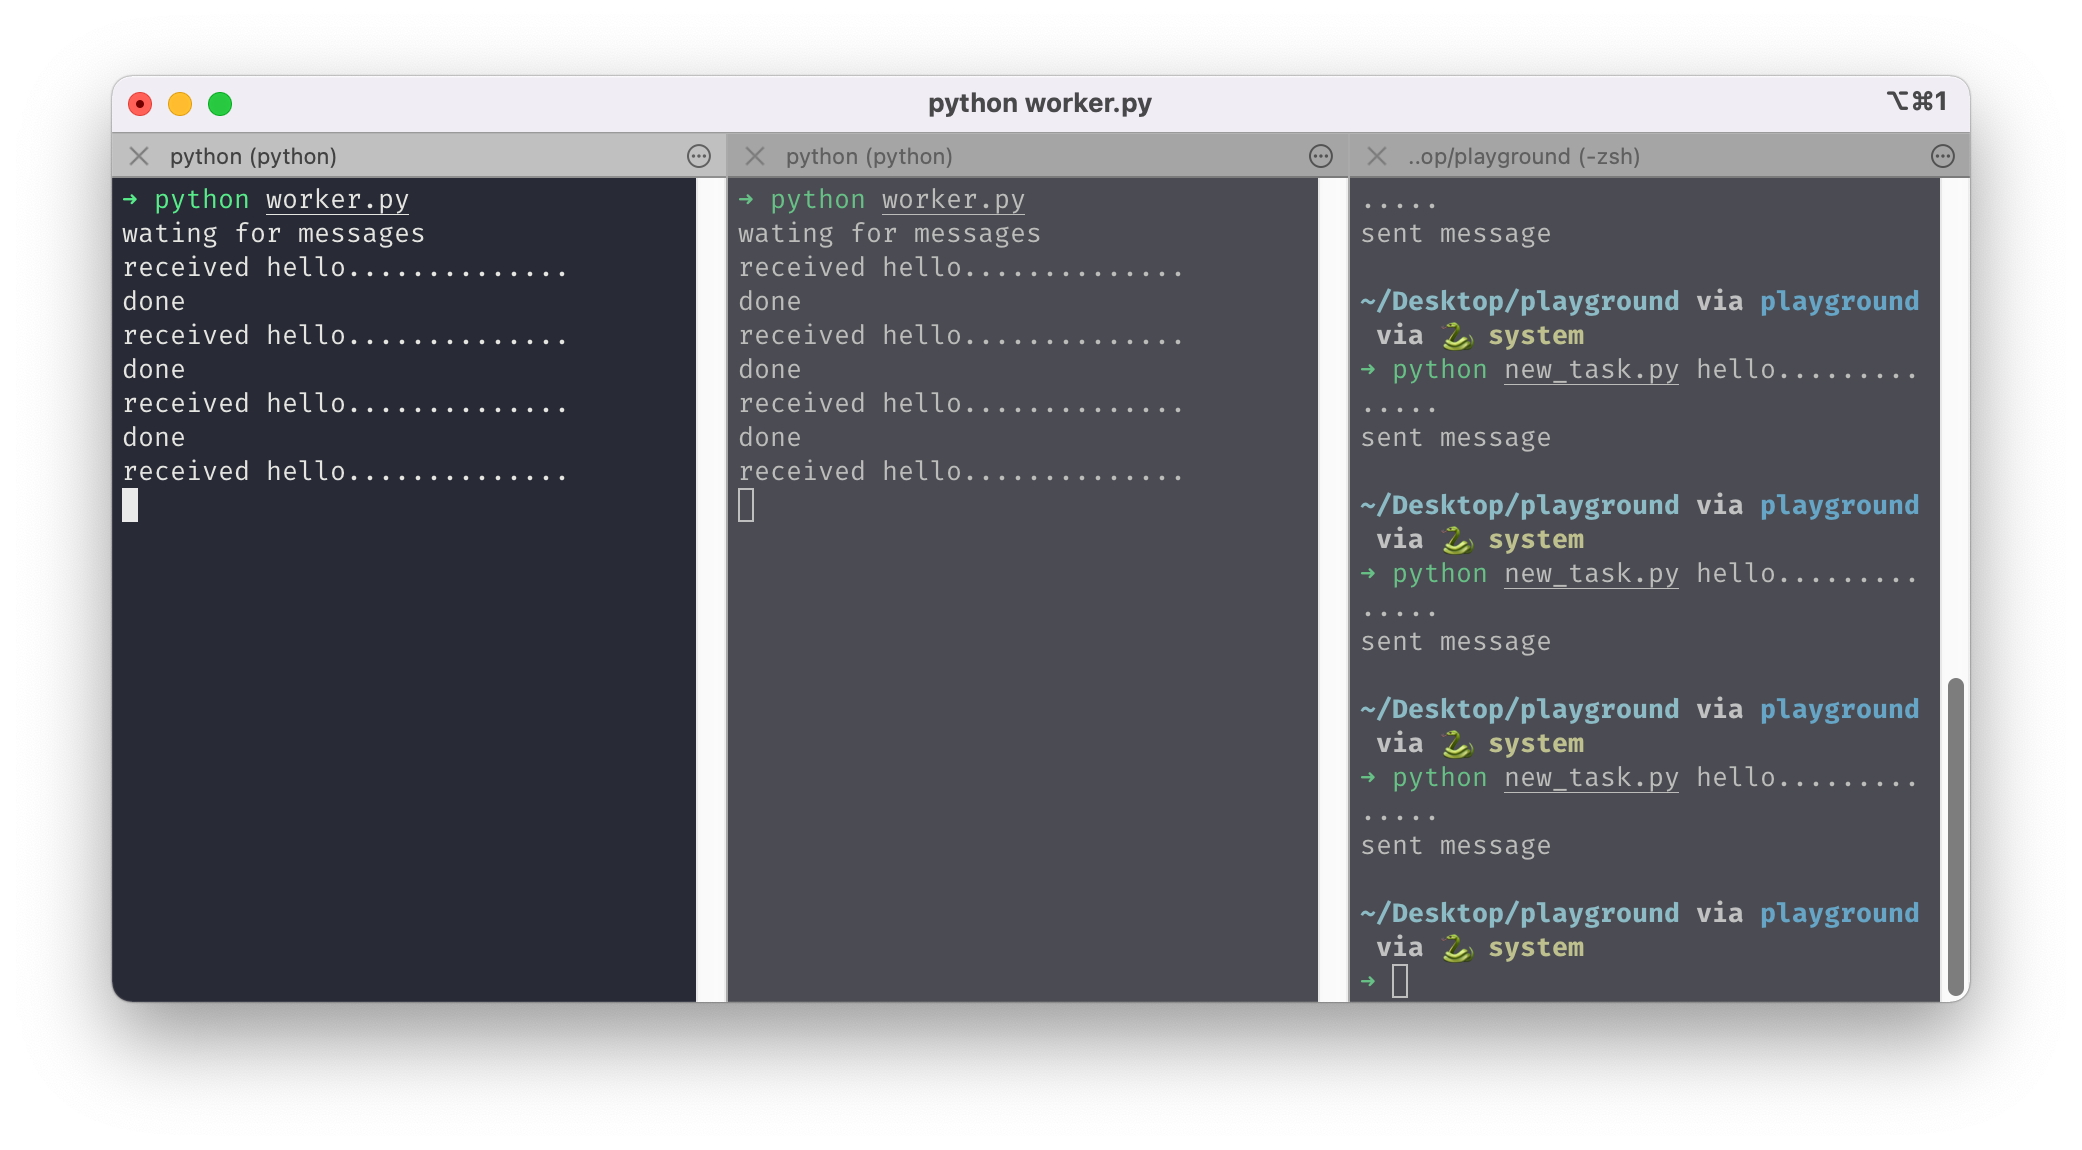
Task: Click the window title python worker.py
Action: (1040, 103)
